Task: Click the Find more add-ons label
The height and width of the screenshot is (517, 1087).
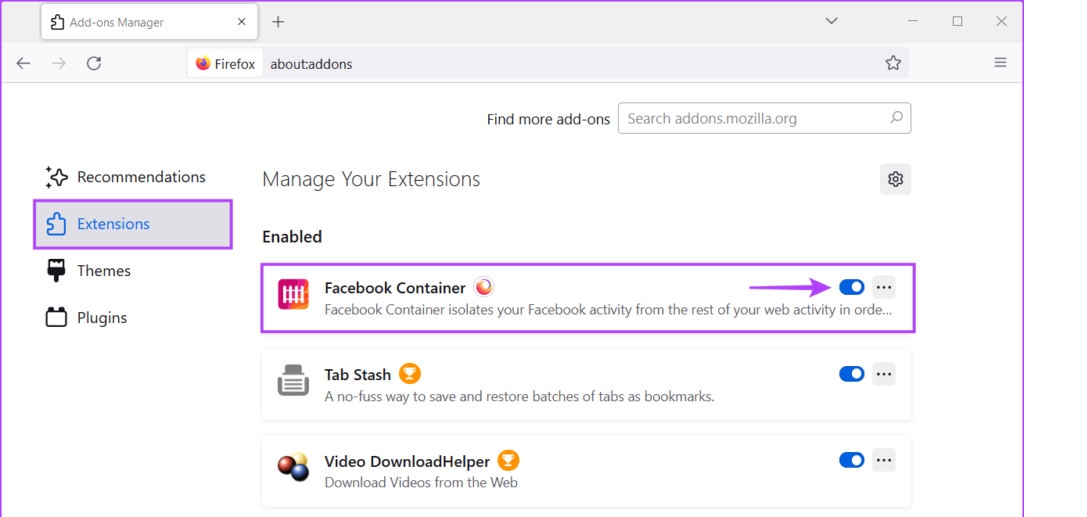Action: click(548, 119)
